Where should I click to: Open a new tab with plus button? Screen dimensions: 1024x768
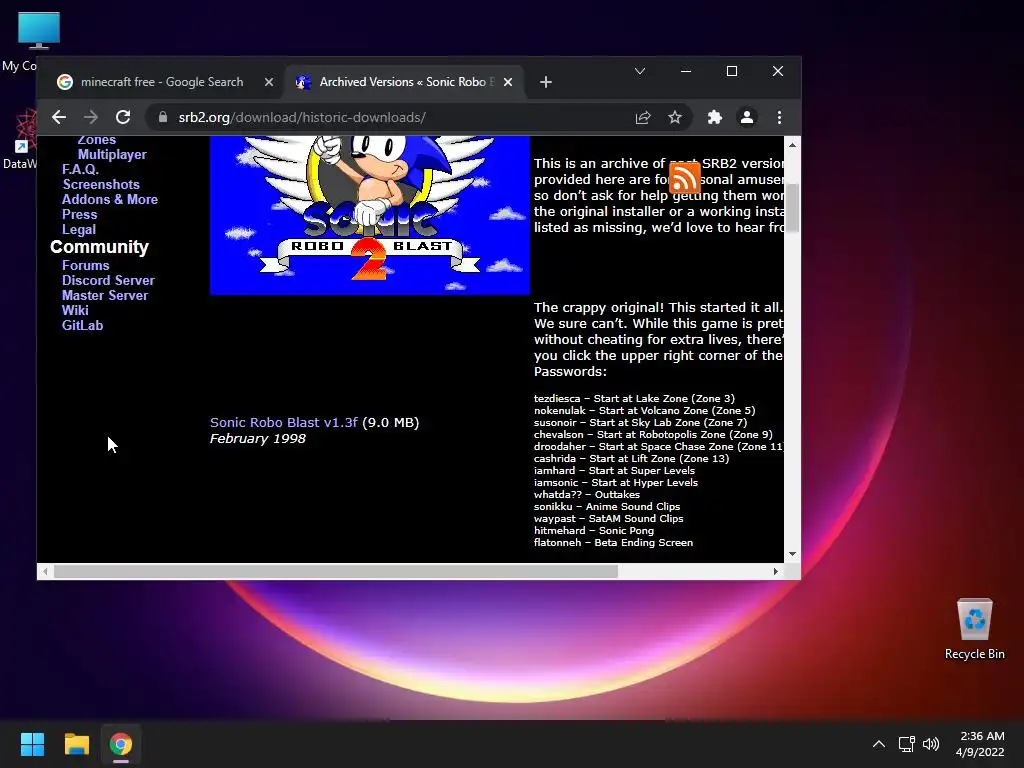(546, 82)
